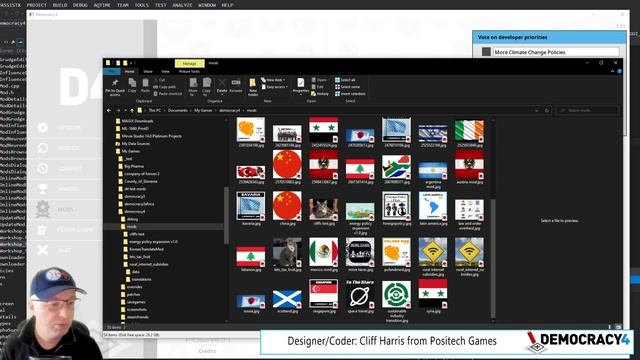
Task: Click Cut in the Clipboard group
Action: 159,80
